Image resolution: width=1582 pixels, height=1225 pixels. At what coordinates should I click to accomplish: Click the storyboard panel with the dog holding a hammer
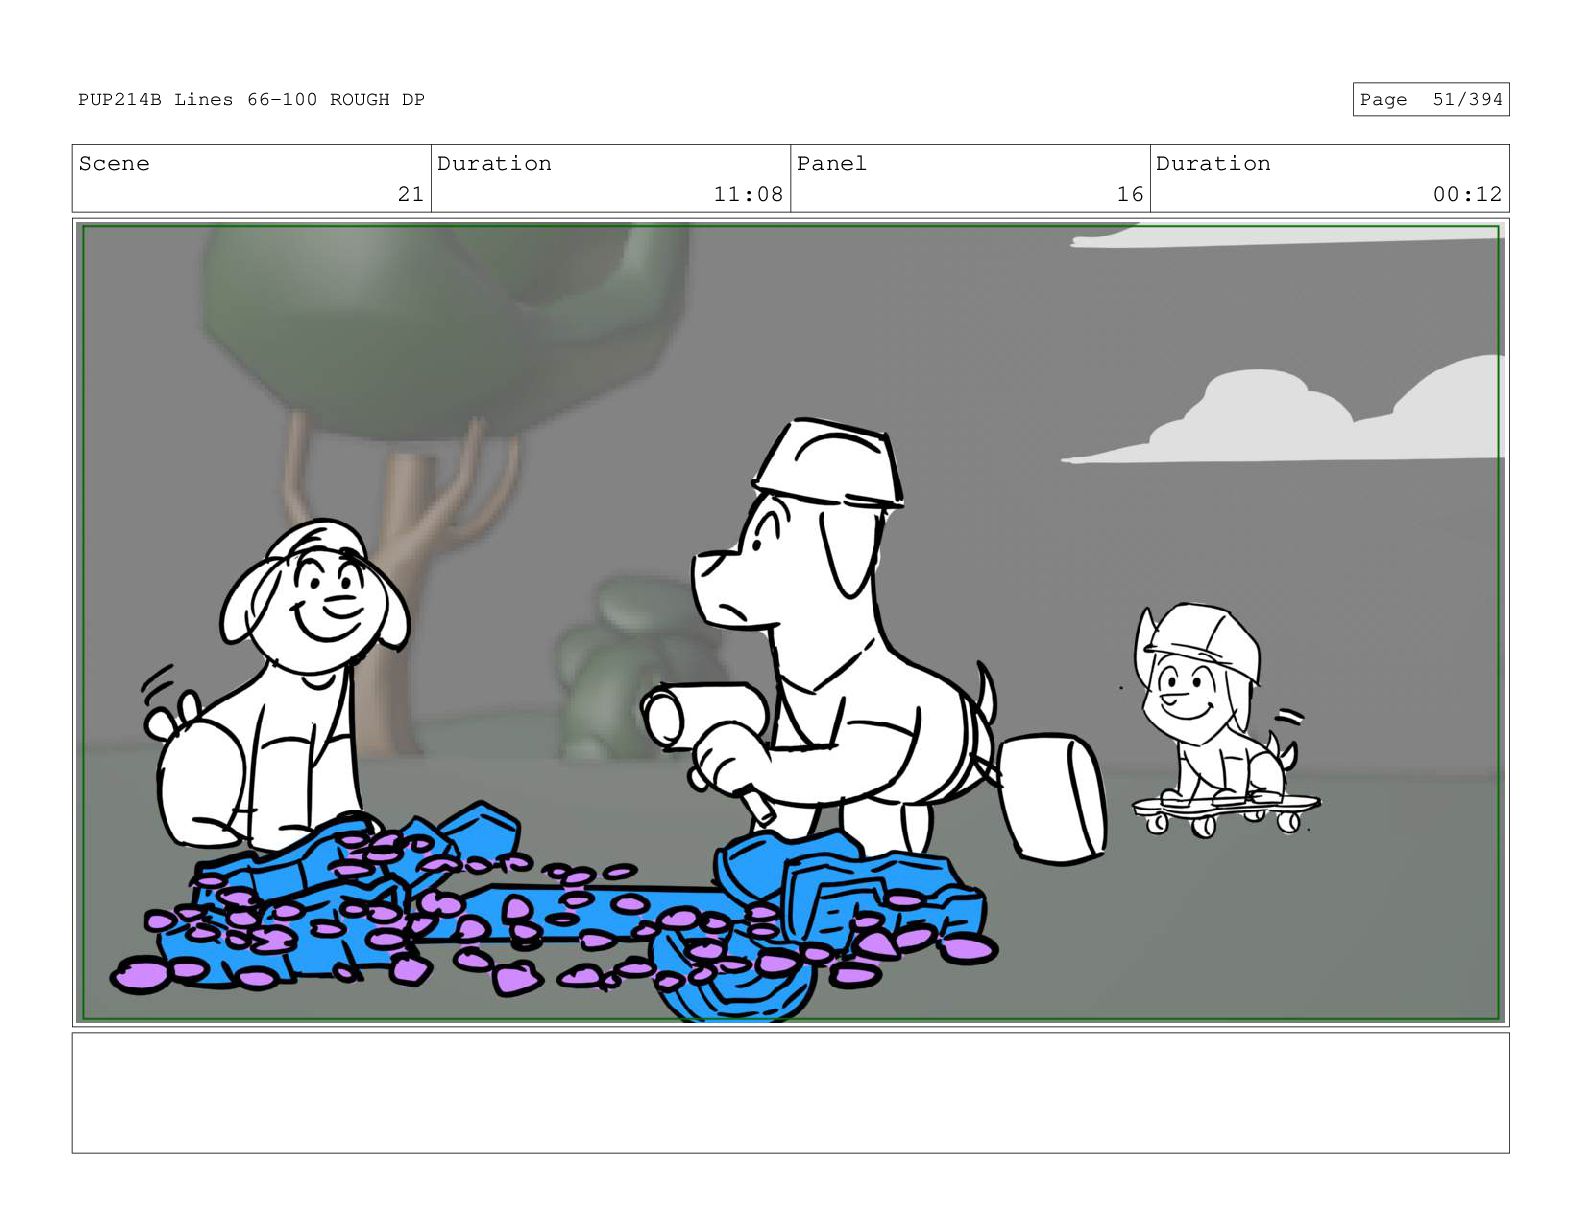[x=790, y=623]
